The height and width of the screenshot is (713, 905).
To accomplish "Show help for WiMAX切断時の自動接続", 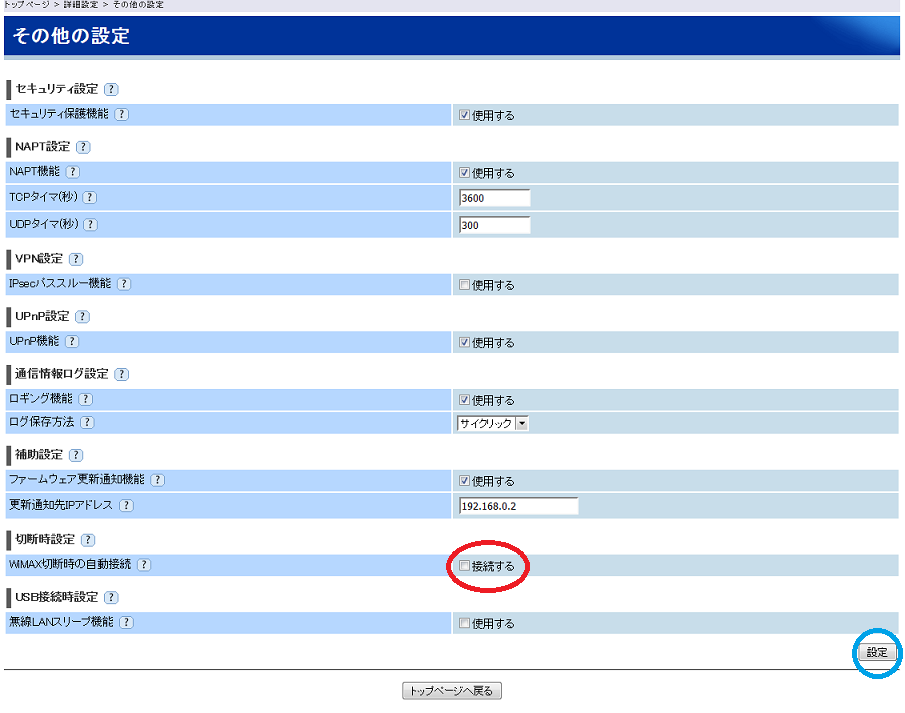I will point(144,565).
